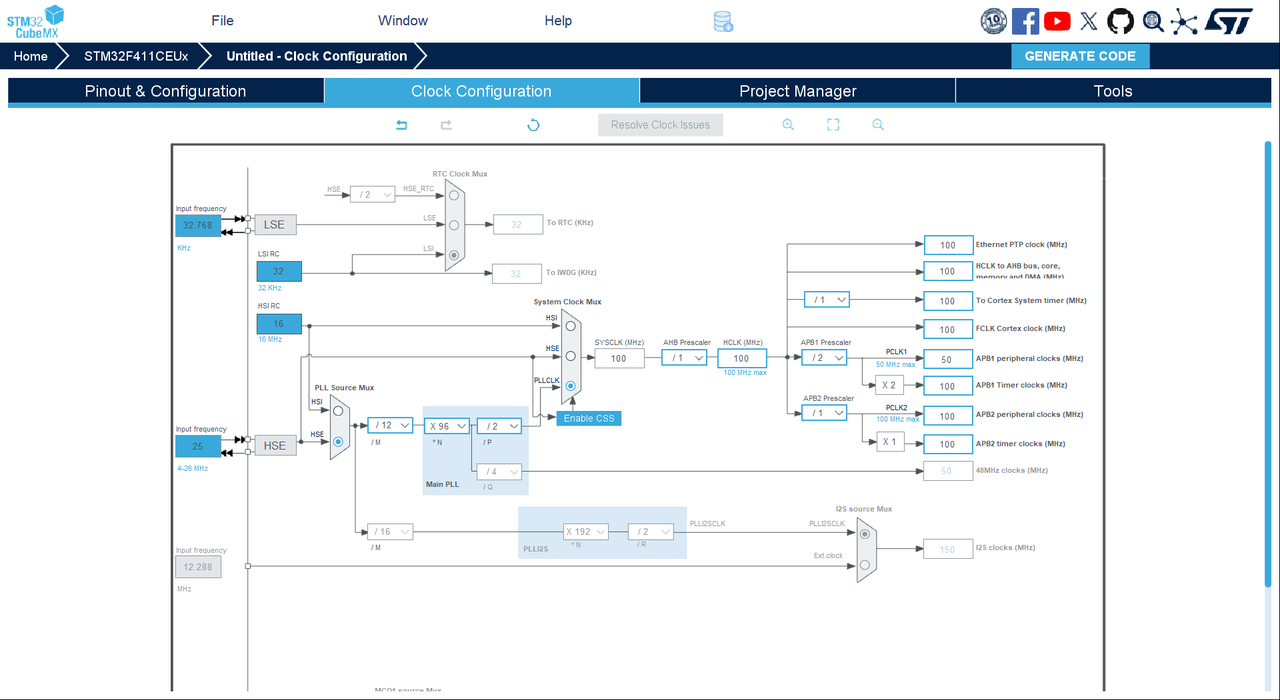Viewport: 1280px width, 700px height.
Task: Click the Zoom out magnifier icon
Action: [x=878, y=125]
